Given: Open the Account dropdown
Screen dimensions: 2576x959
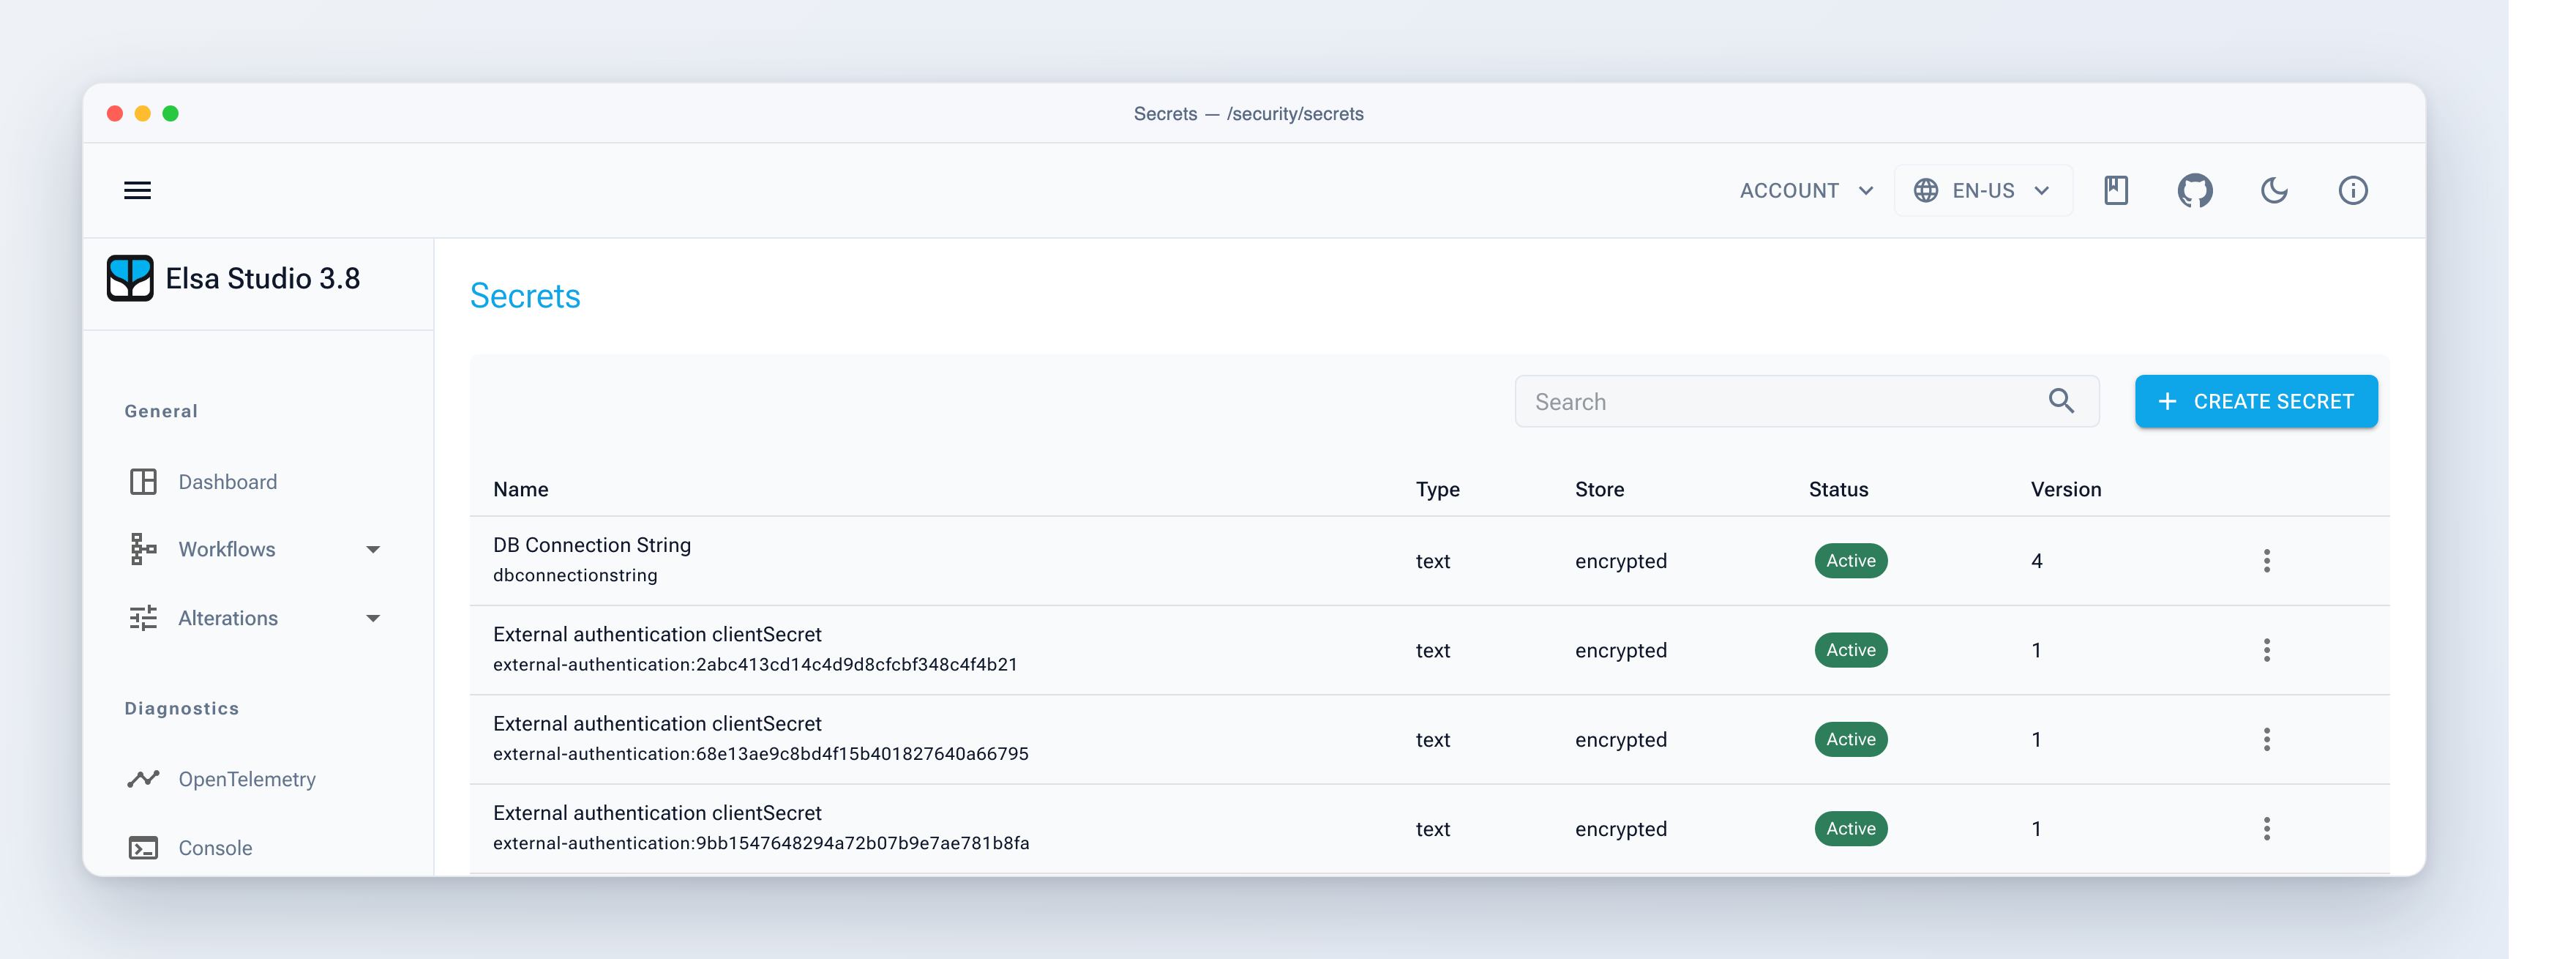Looking at the screenshot, I should (1806, 190).
